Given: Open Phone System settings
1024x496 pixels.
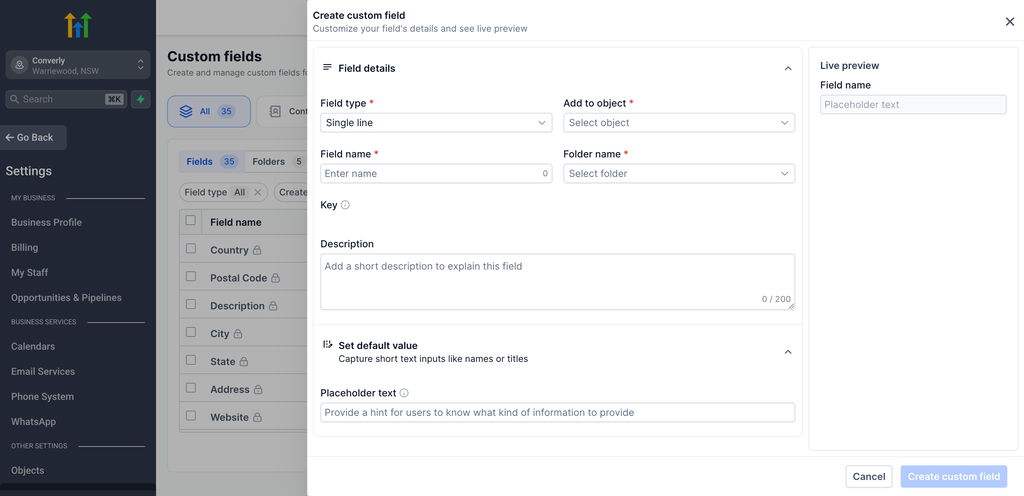Looking at the screenshot, I should 42,397.
